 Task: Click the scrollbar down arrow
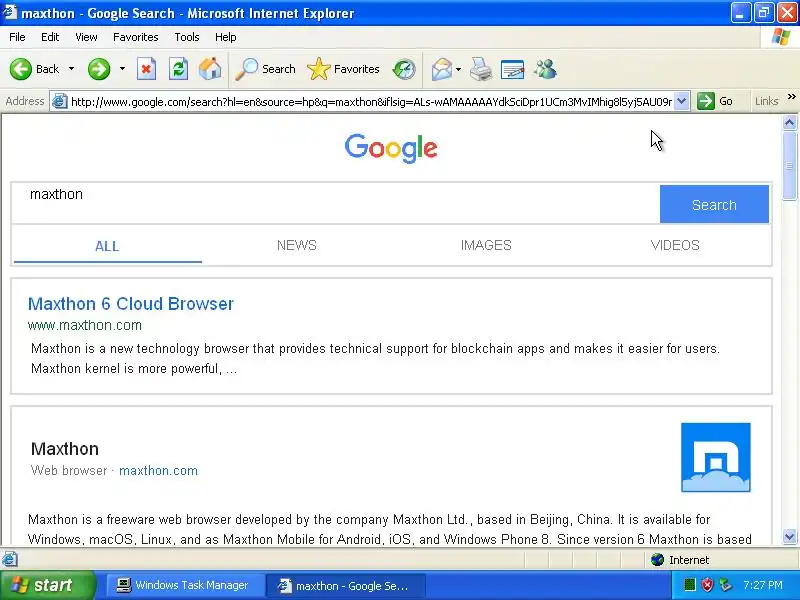click(x=789, y=537)
